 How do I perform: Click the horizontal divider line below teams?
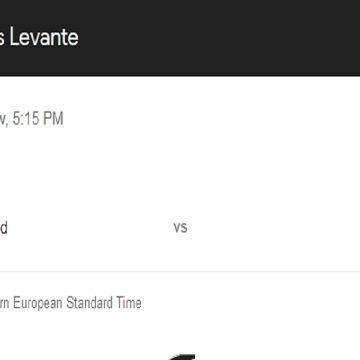(180, 271)
